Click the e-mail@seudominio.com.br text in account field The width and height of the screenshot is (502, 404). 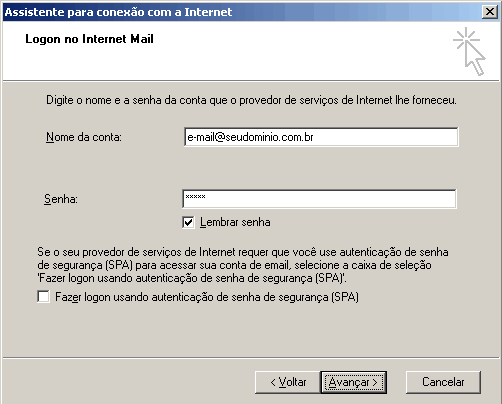point(250,137)
